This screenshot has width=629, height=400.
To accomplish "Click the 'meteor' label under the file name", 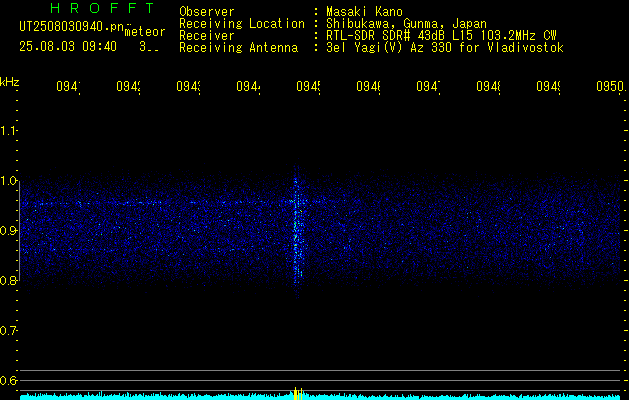I will click(145, 32).
